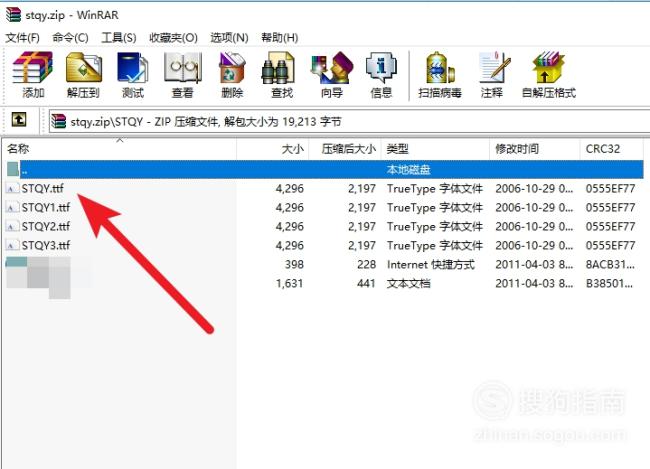The height and width of the screenshot is (469, 650).
Task: Open the 注释 (Comment) tool
Action: pyautogui.click(x=492, y=75)
